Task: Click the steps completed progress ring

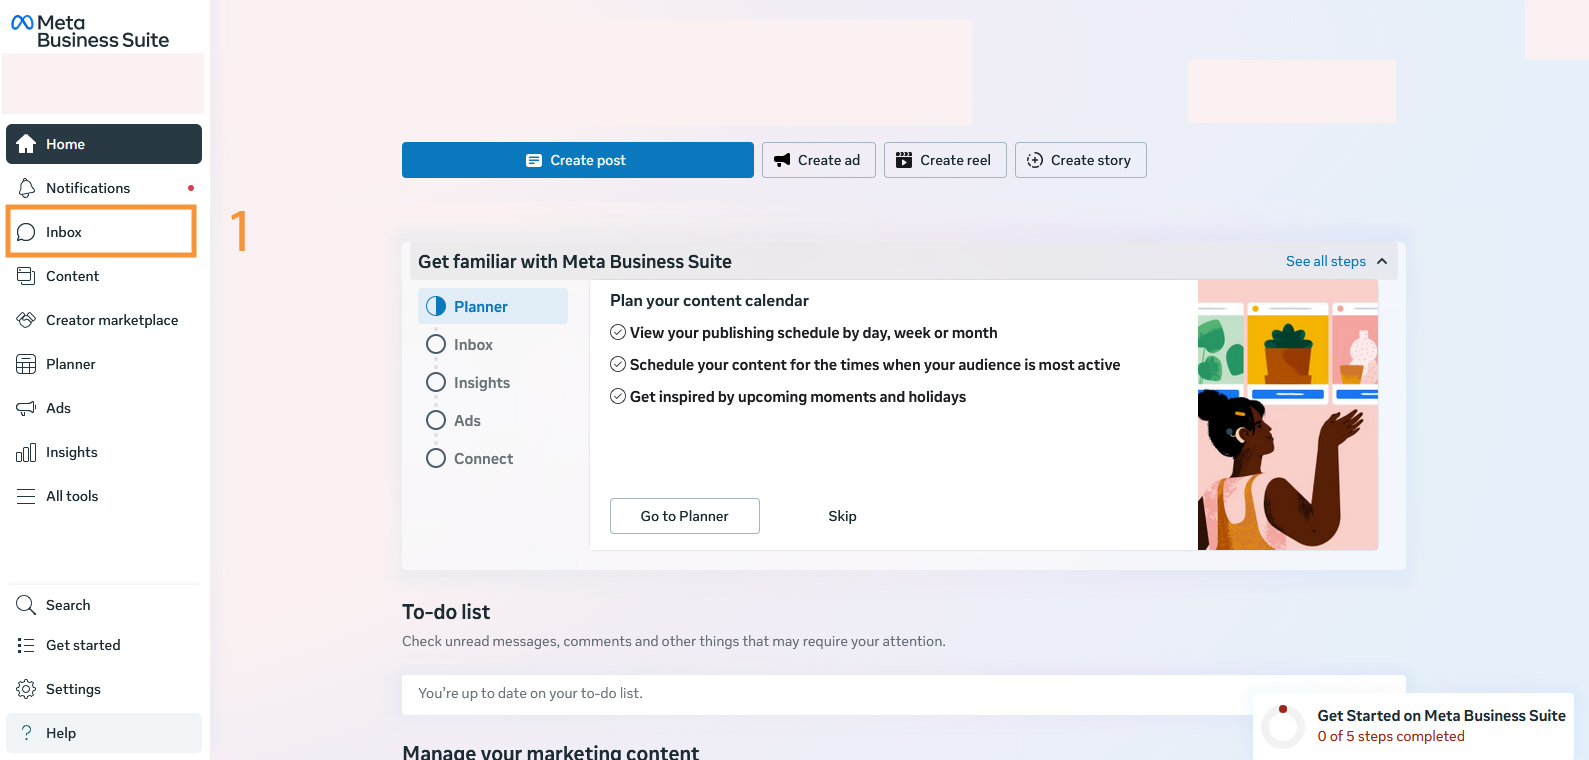Action: click(1283, 727)
